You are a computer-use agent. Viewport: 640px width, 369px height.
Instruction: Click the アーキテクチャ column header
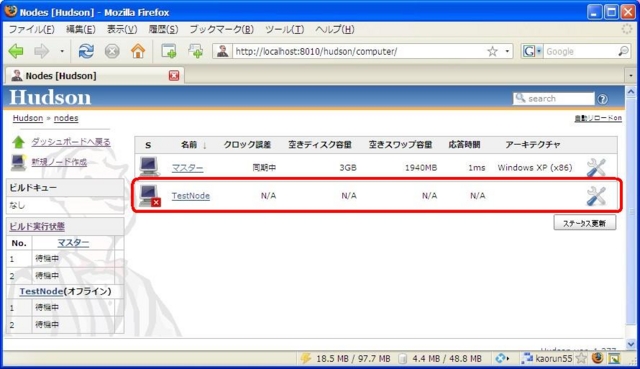pos(533,144)
